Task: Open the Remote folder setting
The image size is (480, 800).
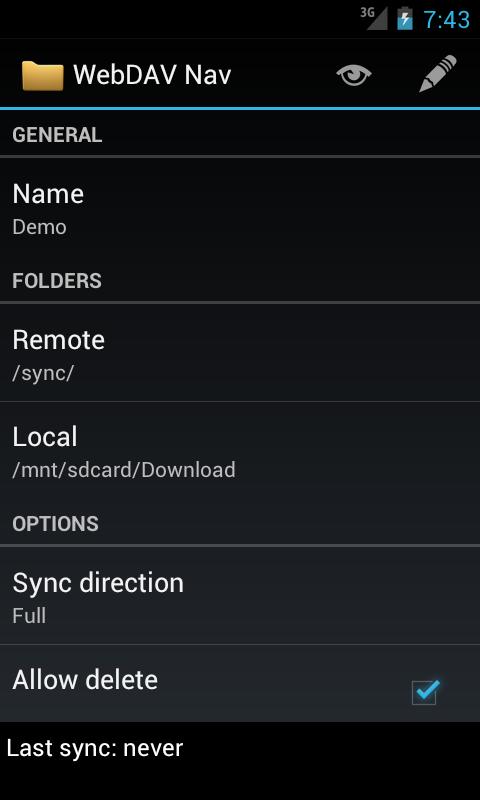Action: coord(240,353)
